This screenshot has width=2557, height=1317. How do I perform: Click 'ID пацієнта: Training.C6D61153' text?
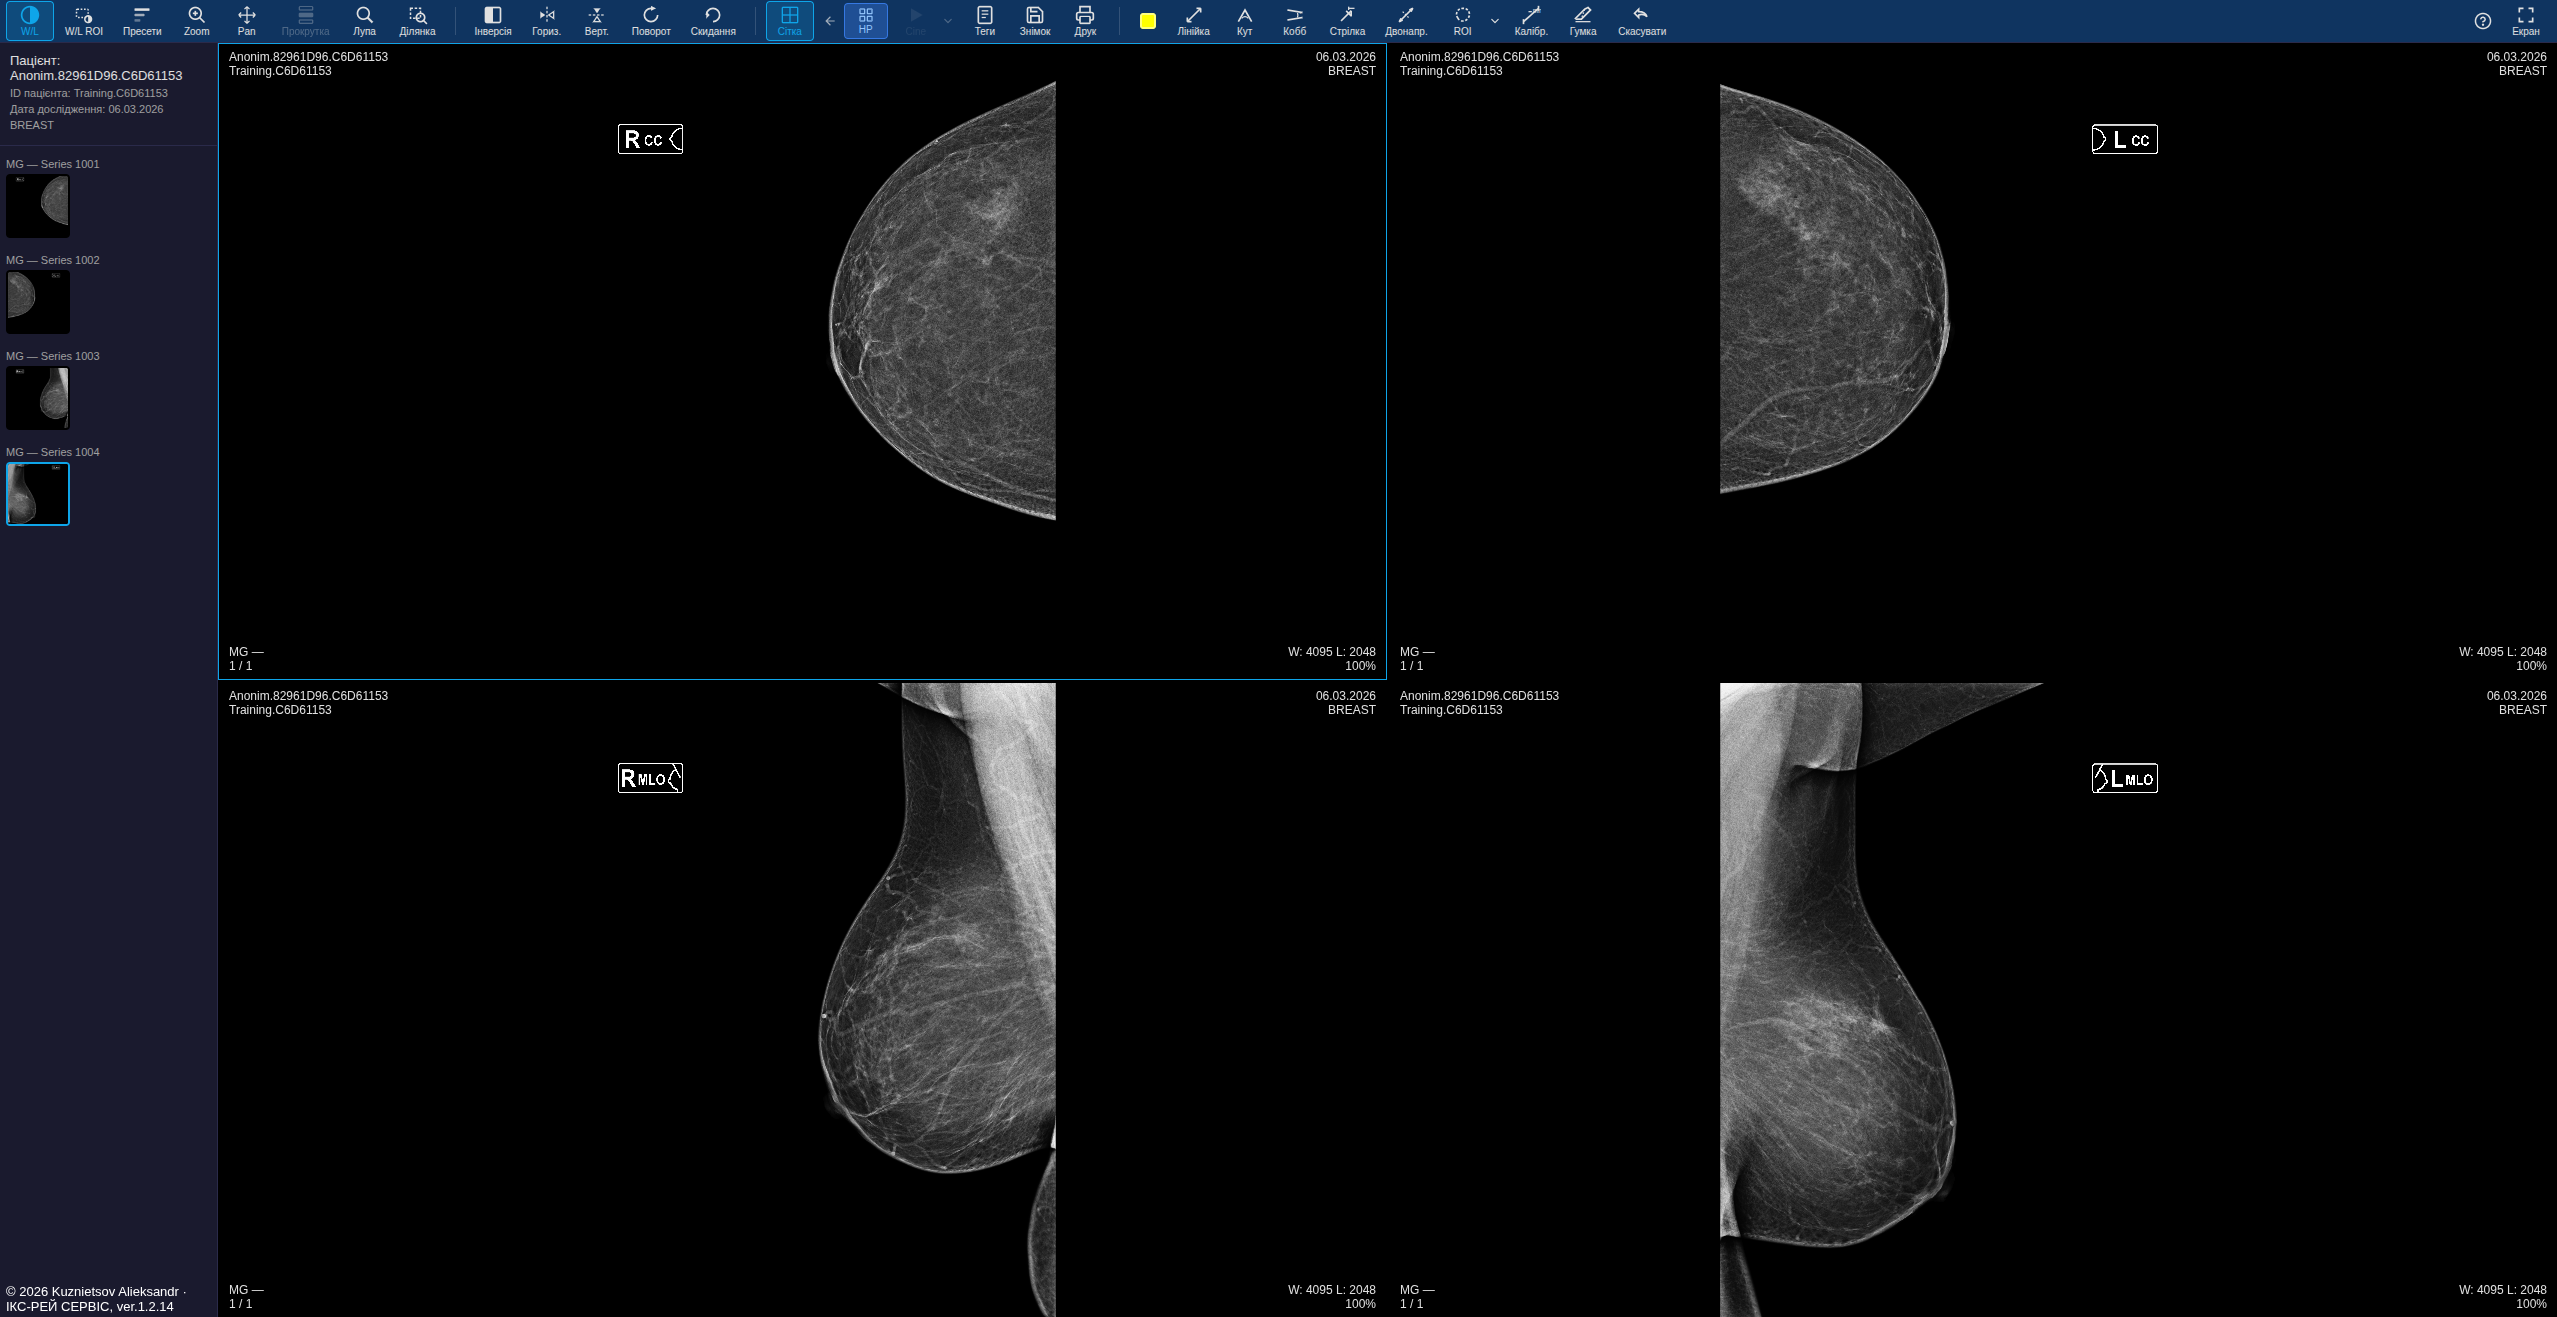[89, 93]
